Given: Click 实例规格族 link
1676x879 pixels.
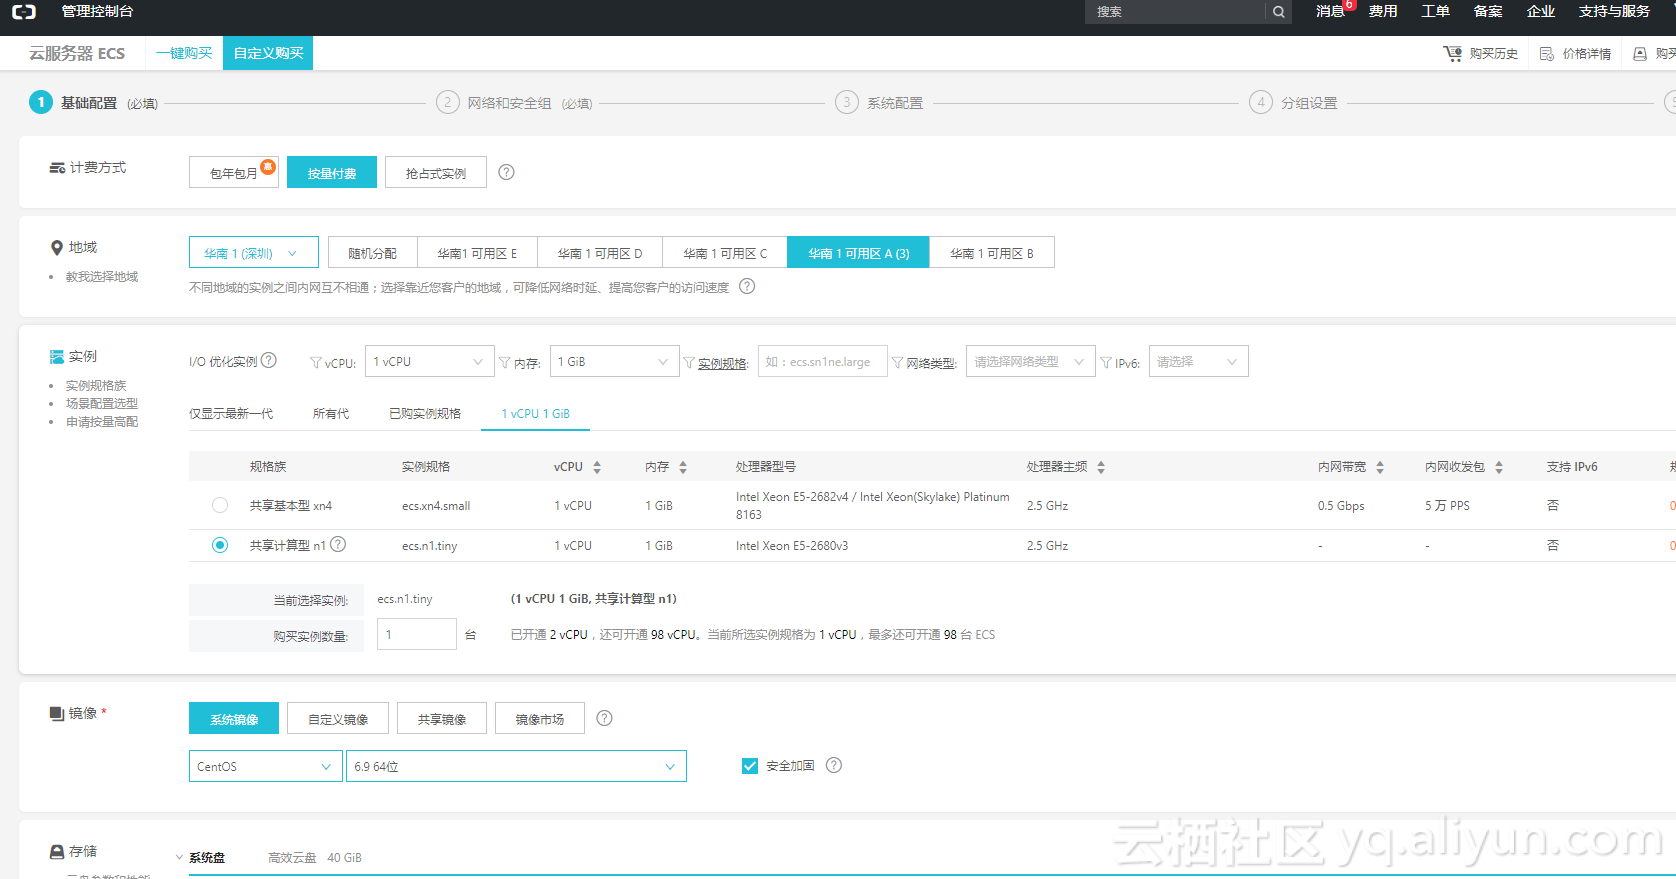Looking at the screenshot, I should pos(96,386).
